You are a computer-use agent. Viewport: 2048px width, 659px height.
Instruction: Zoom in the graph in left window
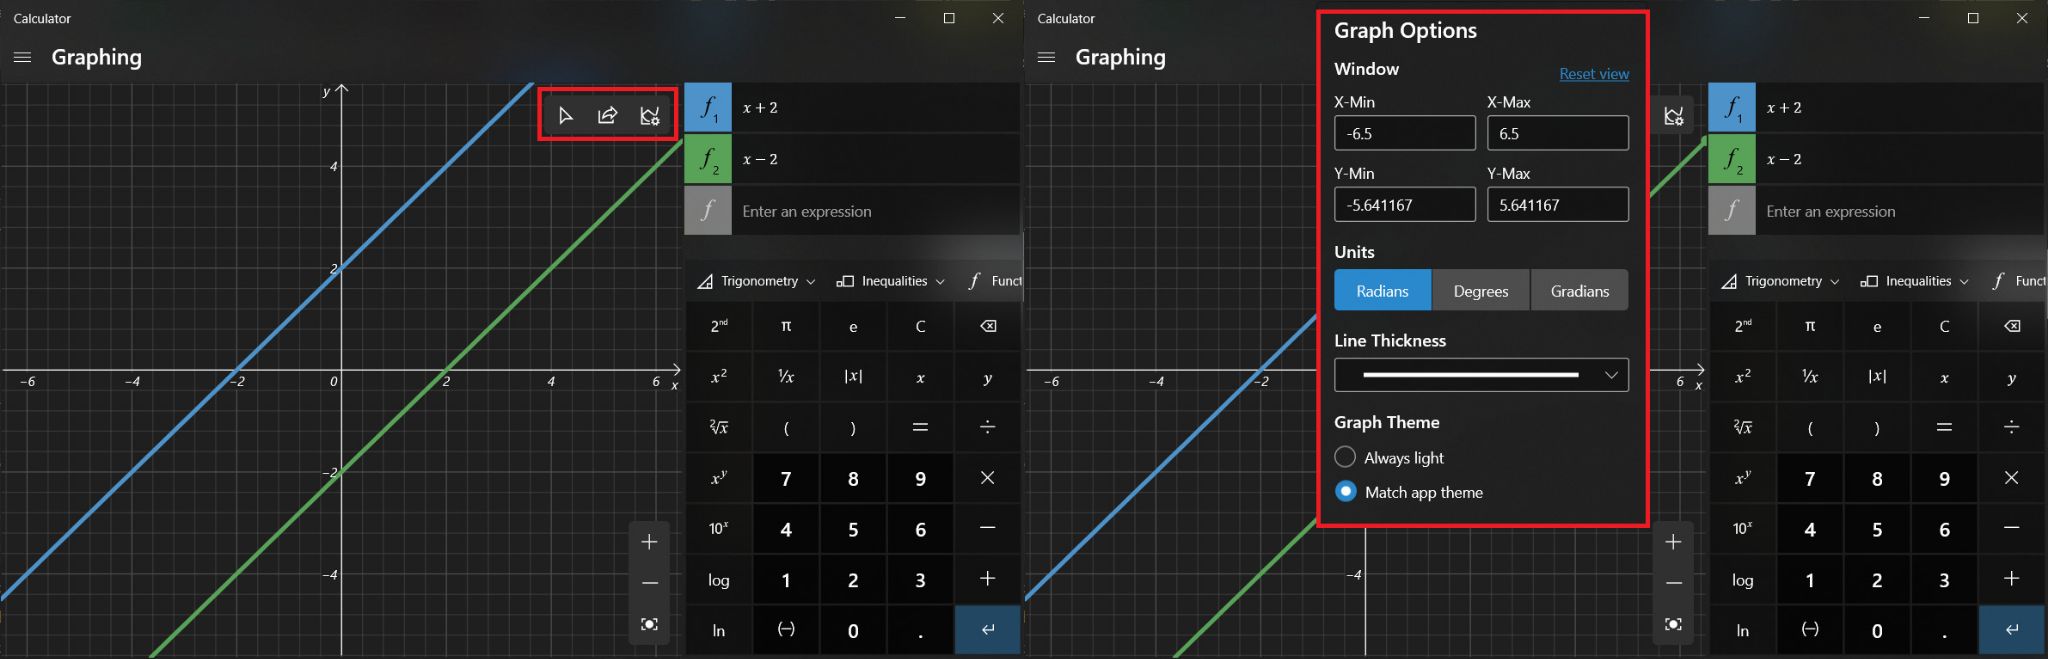click(649, 541)
